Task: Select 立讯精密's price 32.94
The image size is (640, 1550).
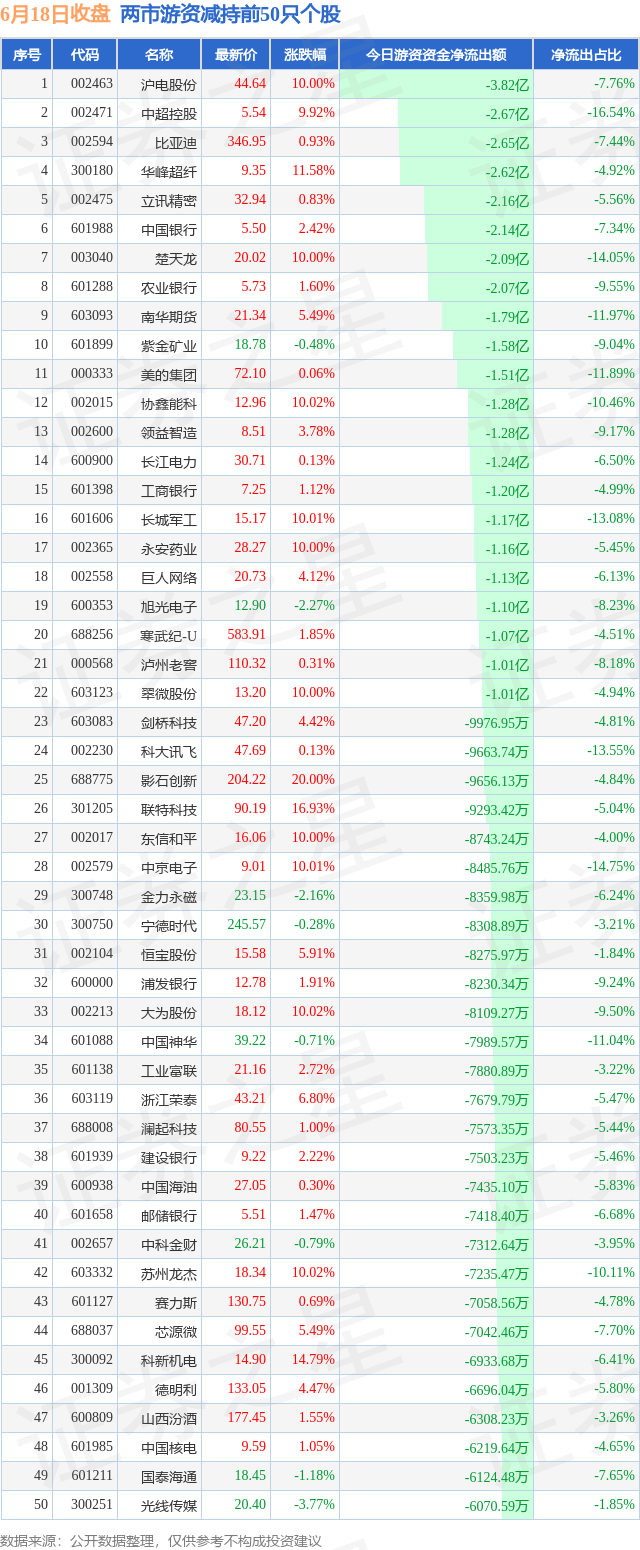Action: point(250,200)
